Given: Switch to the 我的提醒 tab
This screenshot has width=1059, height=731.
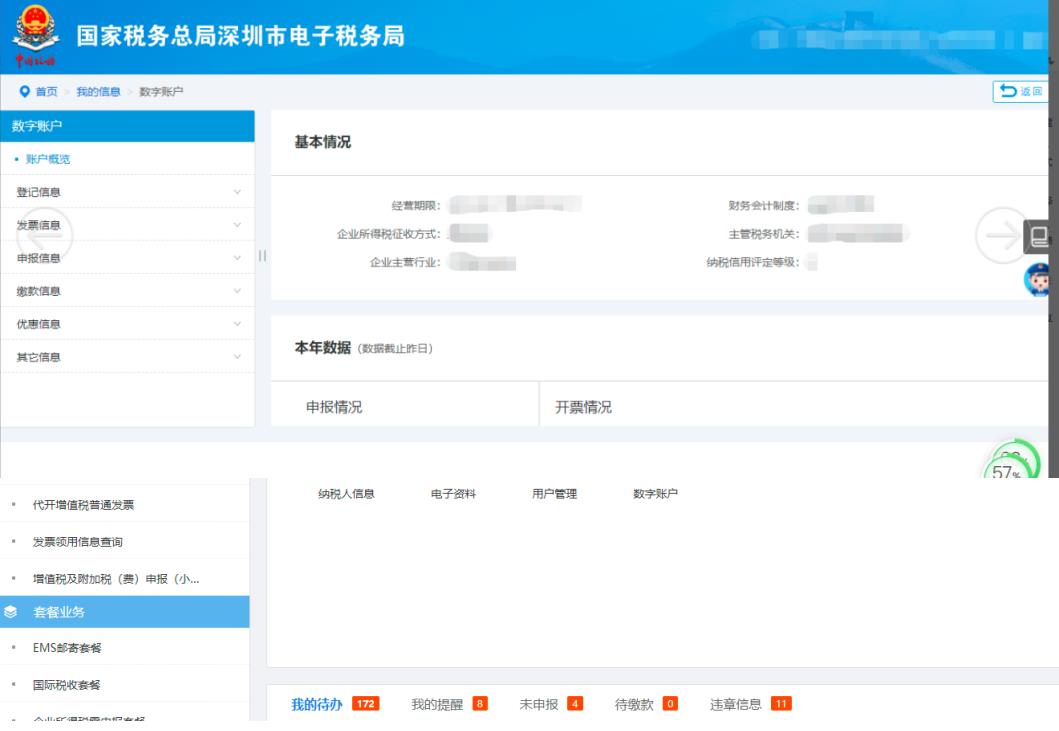Looking at the screenshot, I should [x=436, y=705].
